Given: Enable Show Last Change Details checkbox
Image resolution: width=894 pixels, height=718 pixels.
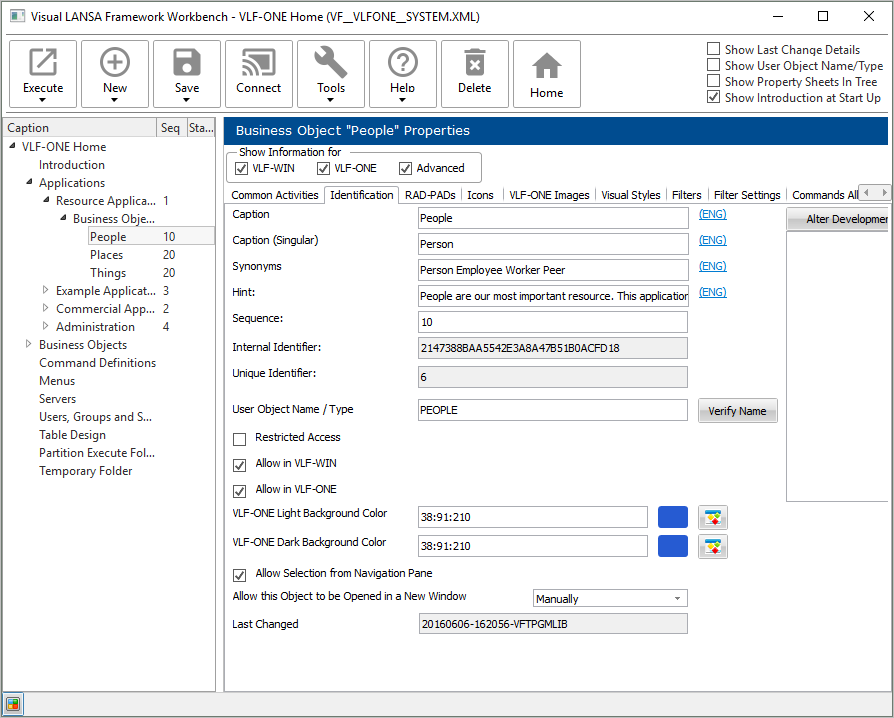Looking at the screenshot, I should 714,49.
